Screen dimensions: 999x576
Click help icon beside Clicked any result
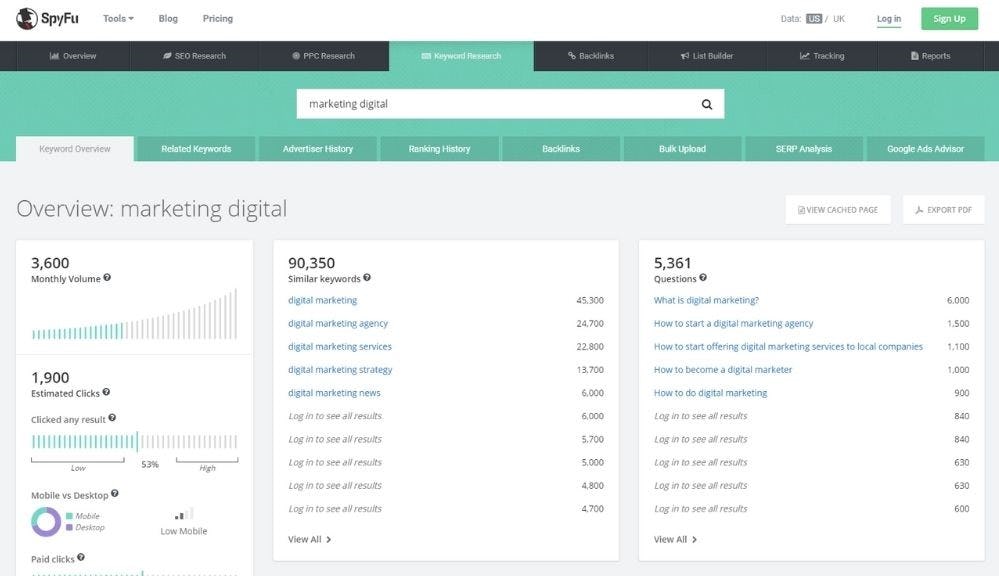(x=112, y=418)
